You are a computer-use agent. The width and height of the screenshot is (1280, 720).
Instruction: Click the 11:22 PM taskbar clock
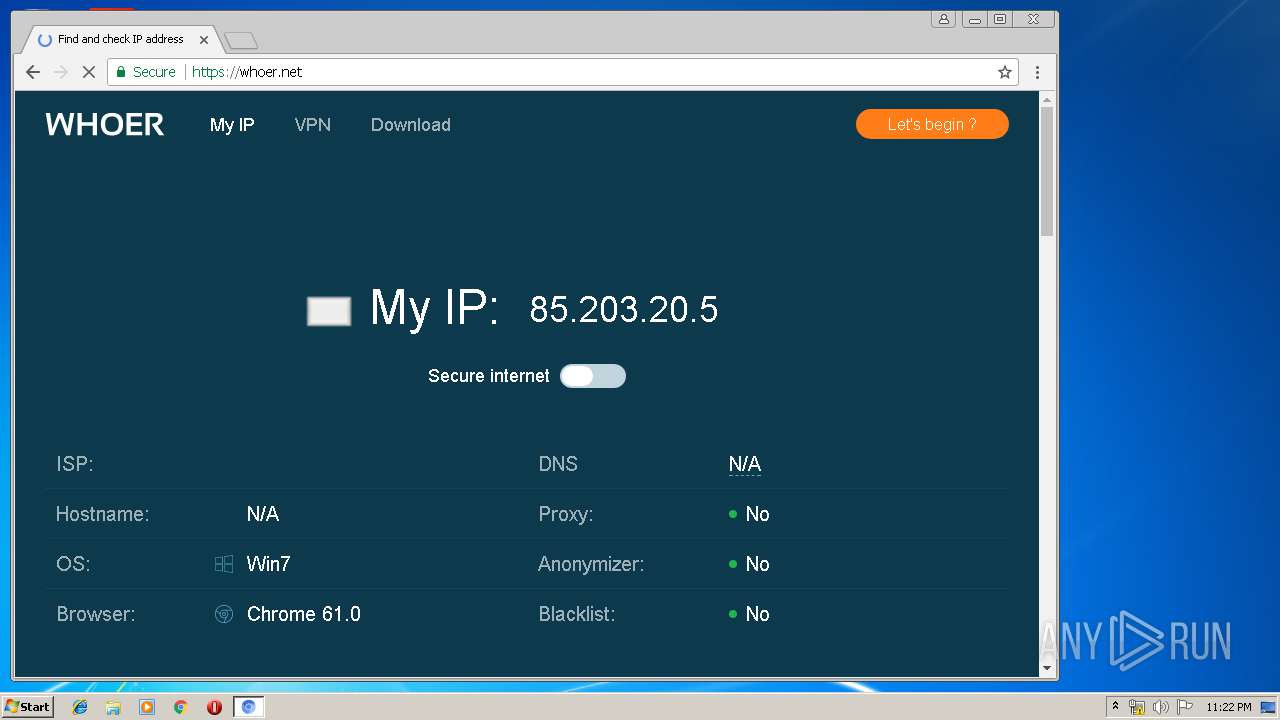click(1228, 707)
